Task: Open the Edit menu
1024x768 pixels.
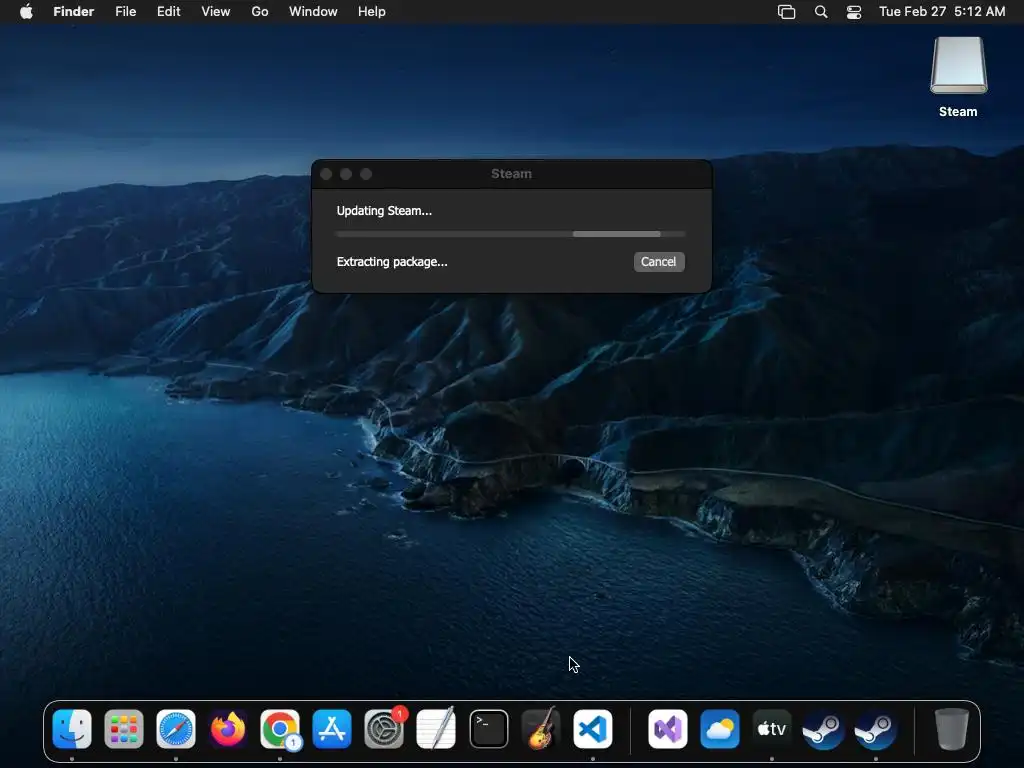Action: click(x=168, y=12)
